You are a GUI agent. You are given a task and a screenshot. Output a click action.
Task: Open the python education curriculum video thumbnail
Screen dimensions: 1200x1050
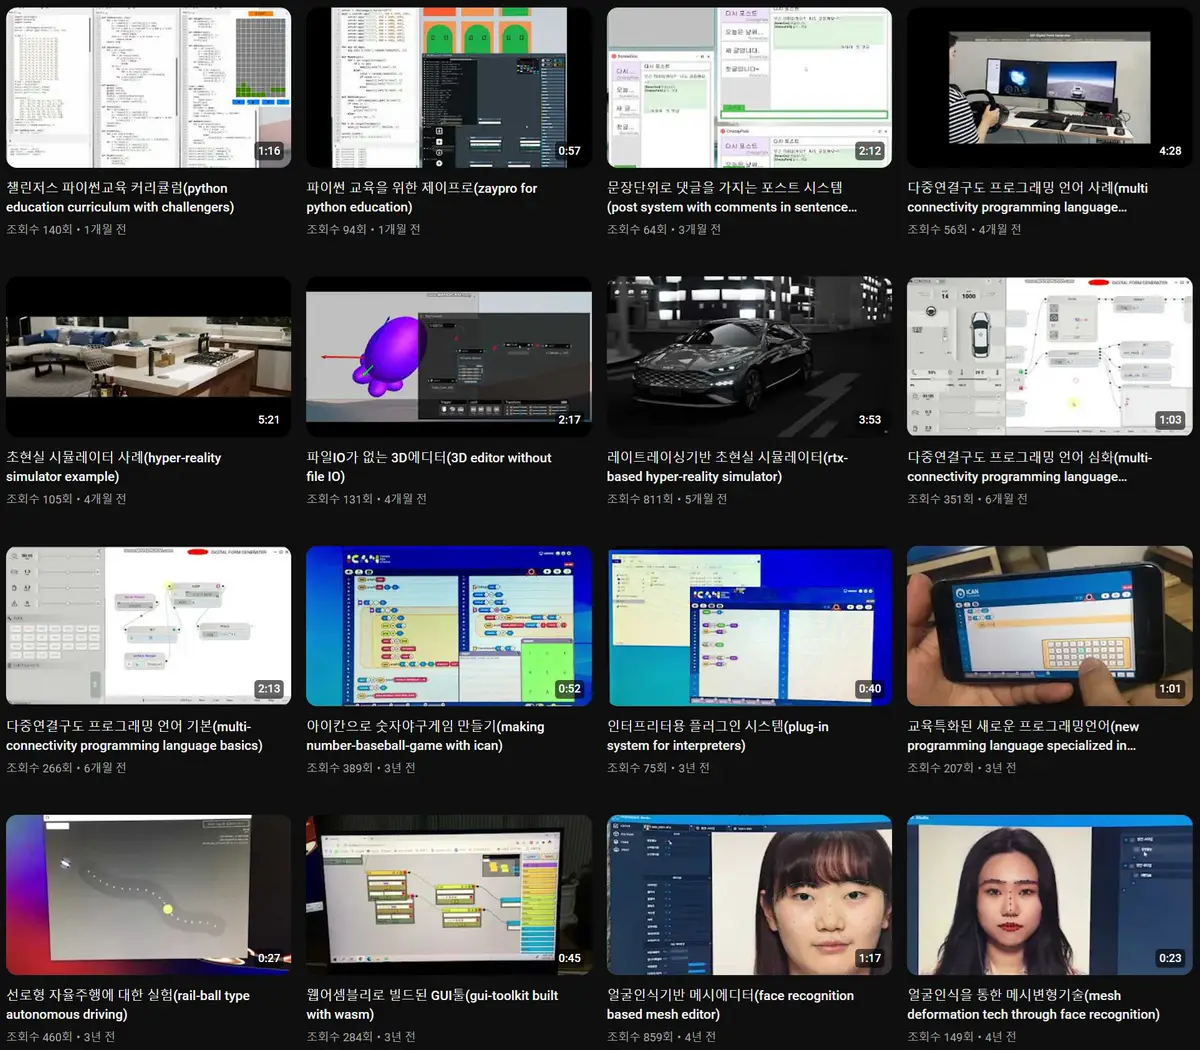click(x=148, y=88)
